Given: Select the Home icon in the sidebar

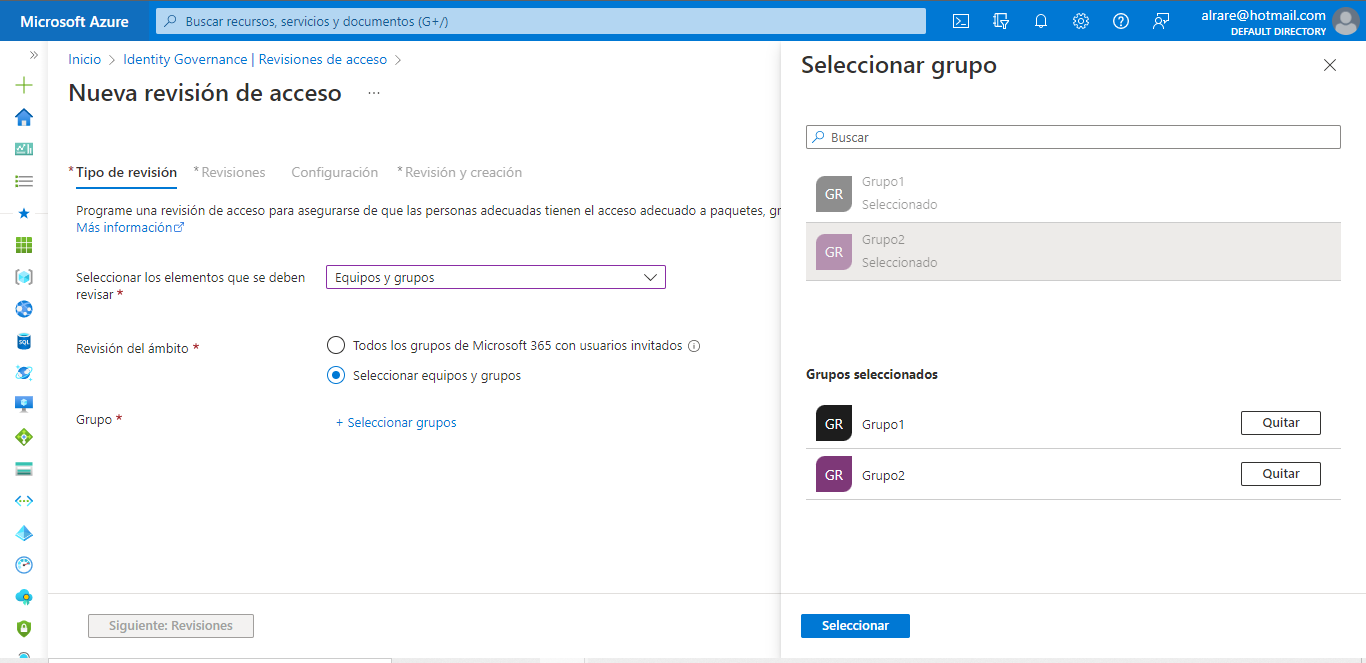Looking at the screenshot, I should (23, 117).
